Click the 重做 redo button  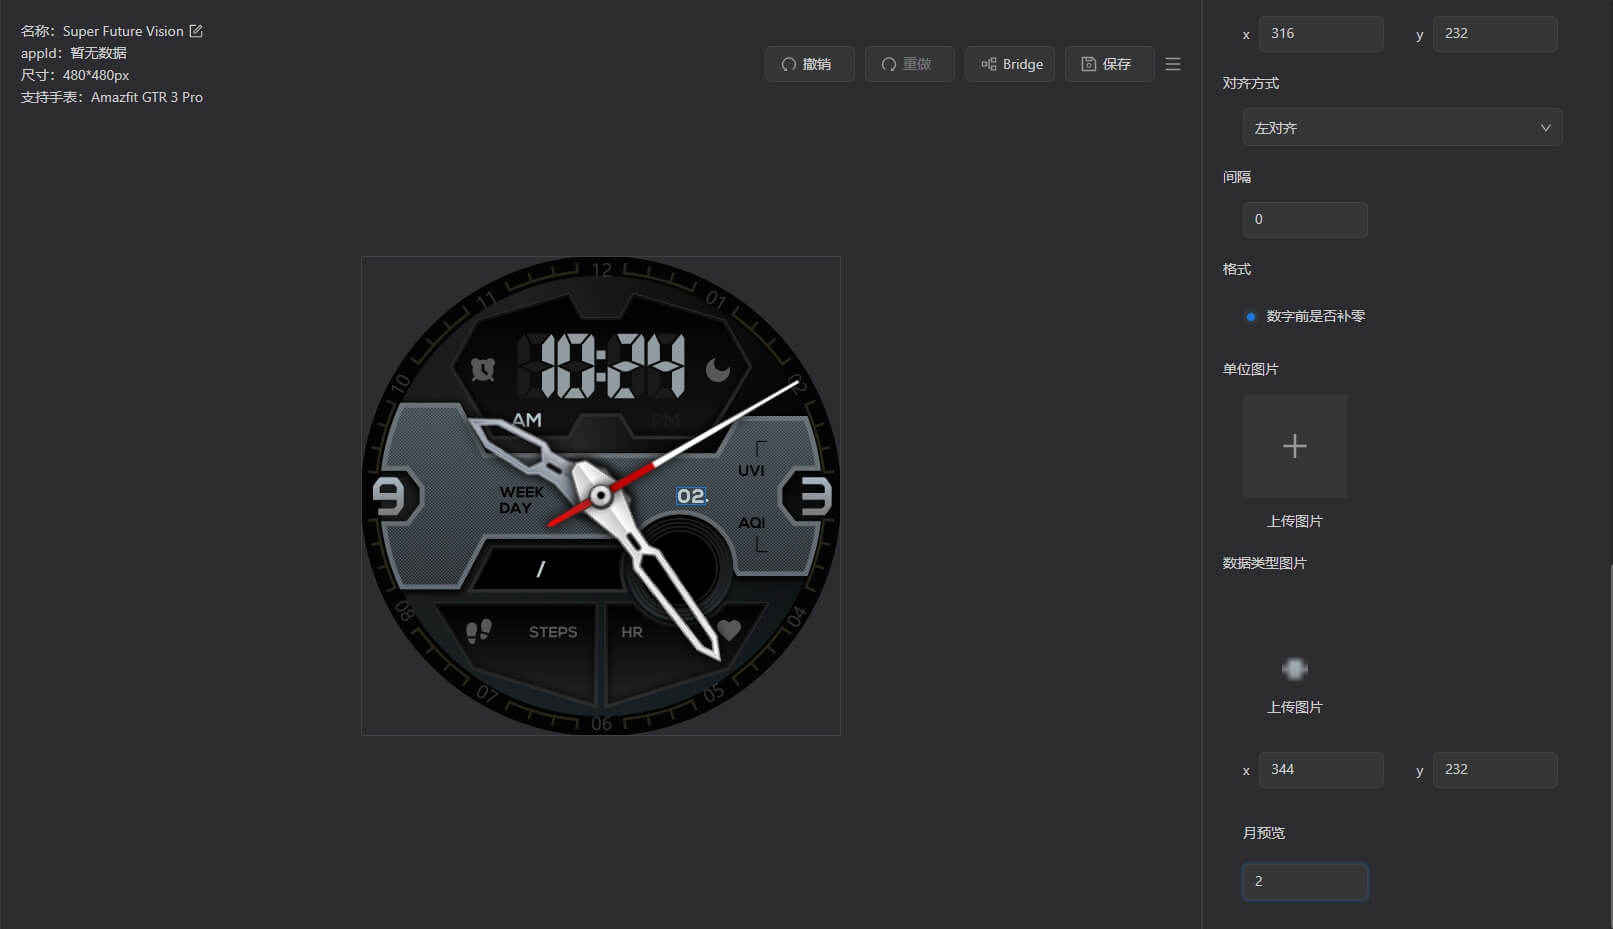(x=908, y=64)
